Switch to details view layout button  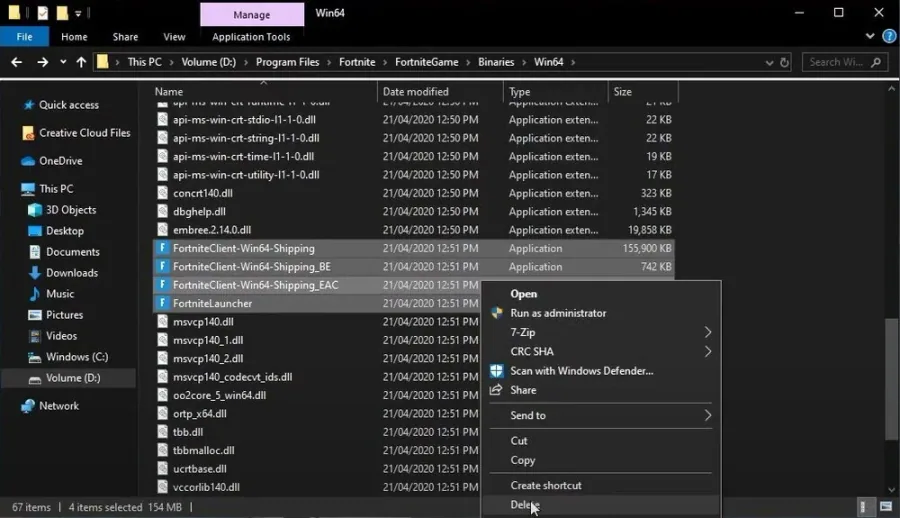864,507
